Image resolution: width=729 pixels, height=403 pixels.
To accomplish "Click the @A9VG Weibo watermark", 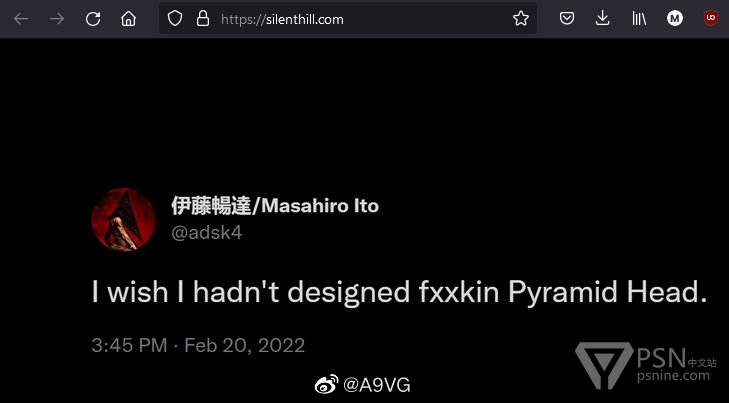I will tap(363, 385).
